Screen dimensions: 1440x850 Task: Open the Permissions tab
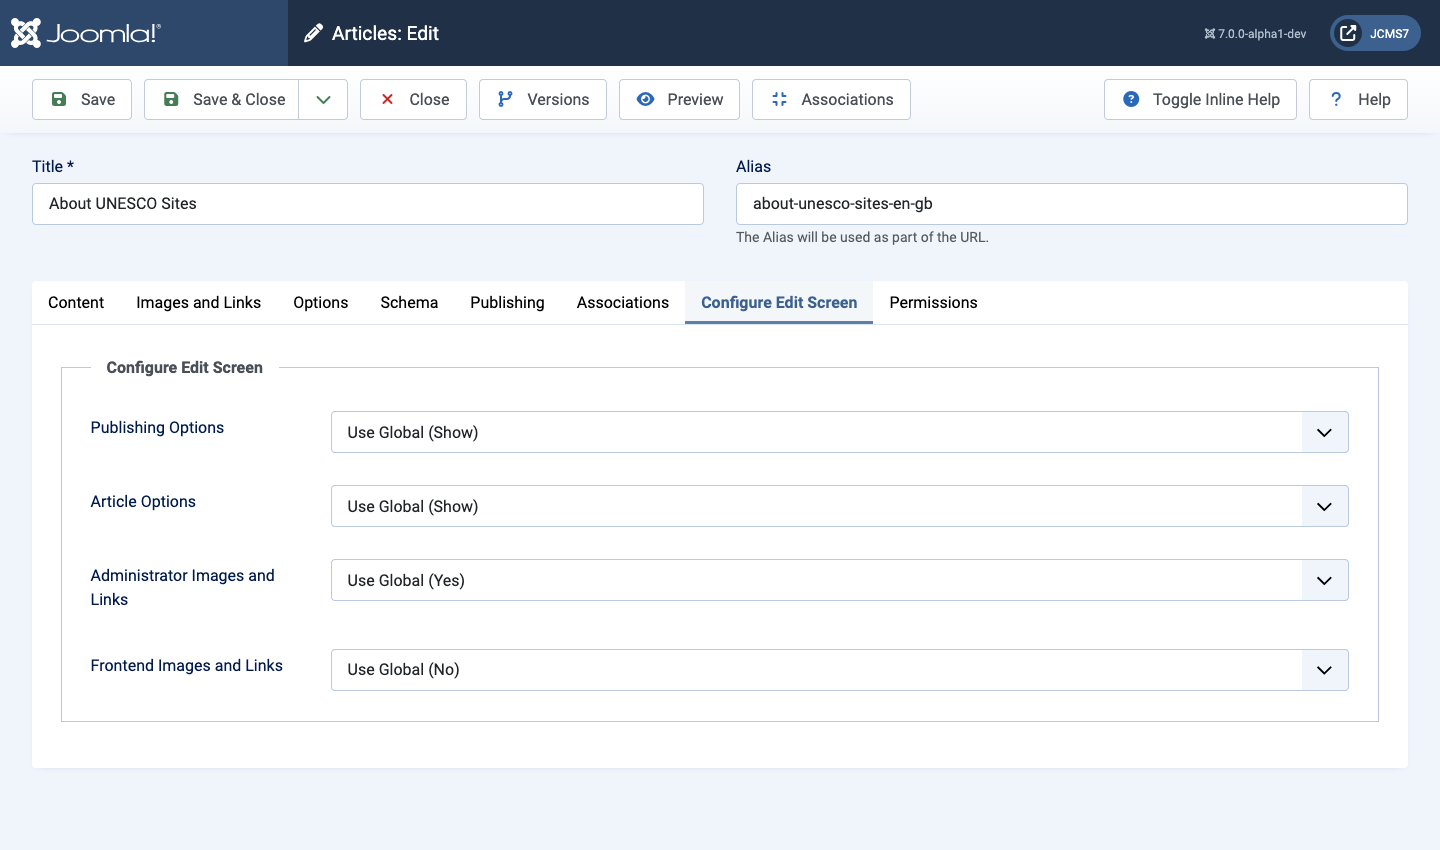pyautogui.click(x=933, y=302)
